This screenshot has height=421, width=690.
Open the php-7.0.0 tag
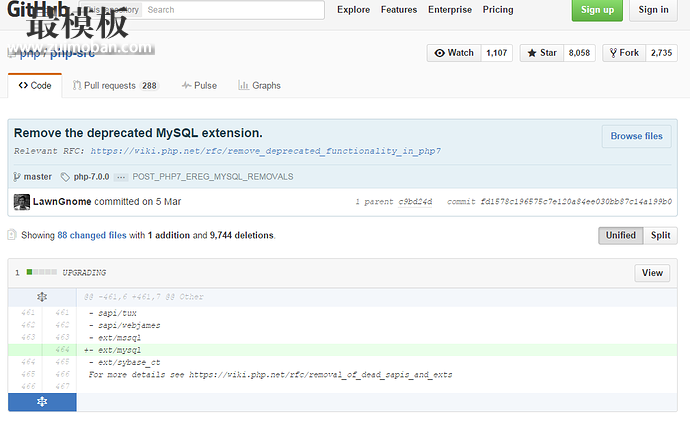91,177
